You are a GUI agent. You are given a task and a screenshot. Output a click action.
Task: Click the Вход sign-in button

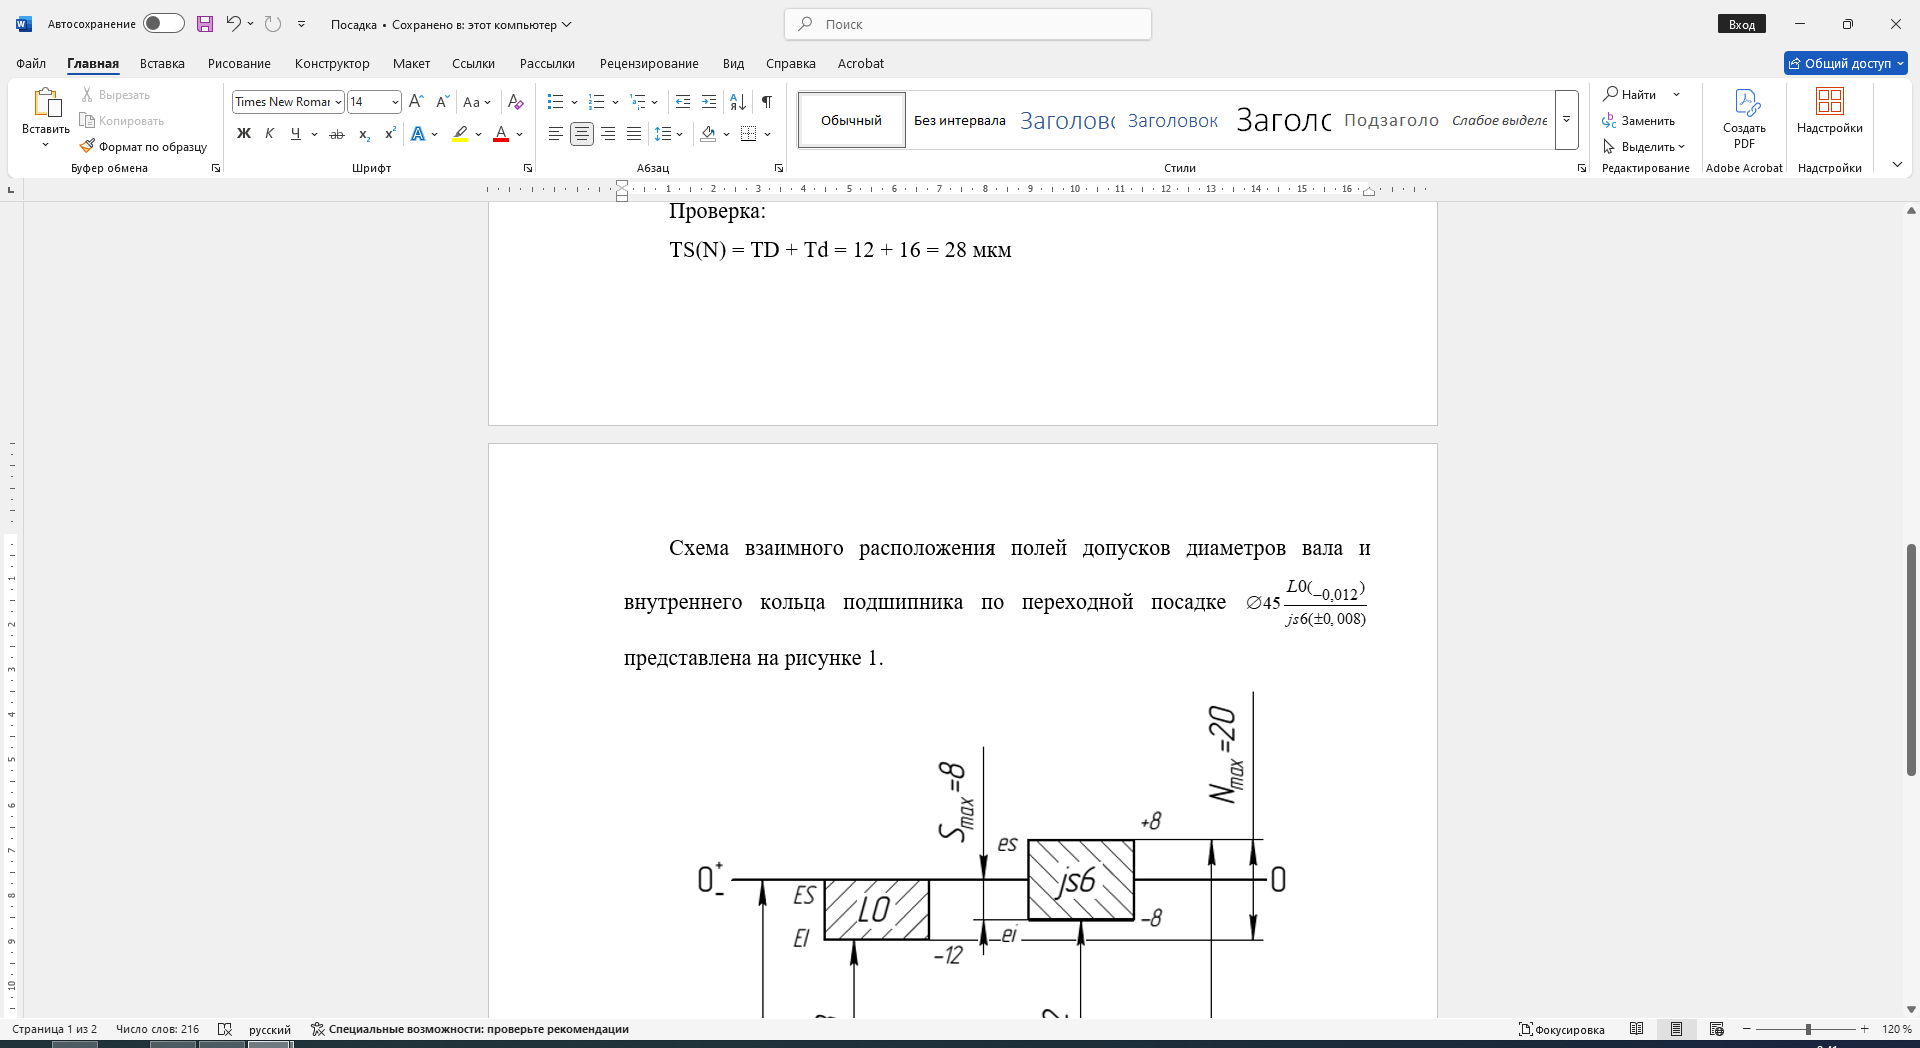[1742, 24]
